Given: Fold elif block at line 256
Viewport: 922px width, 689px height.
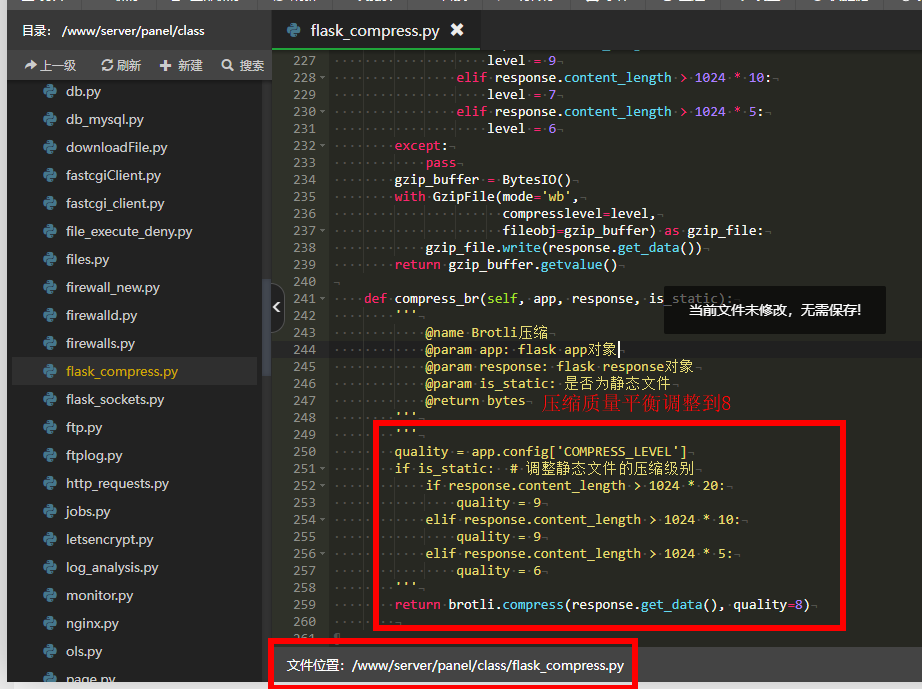Looking at the screenshot, I should point(322,554).
